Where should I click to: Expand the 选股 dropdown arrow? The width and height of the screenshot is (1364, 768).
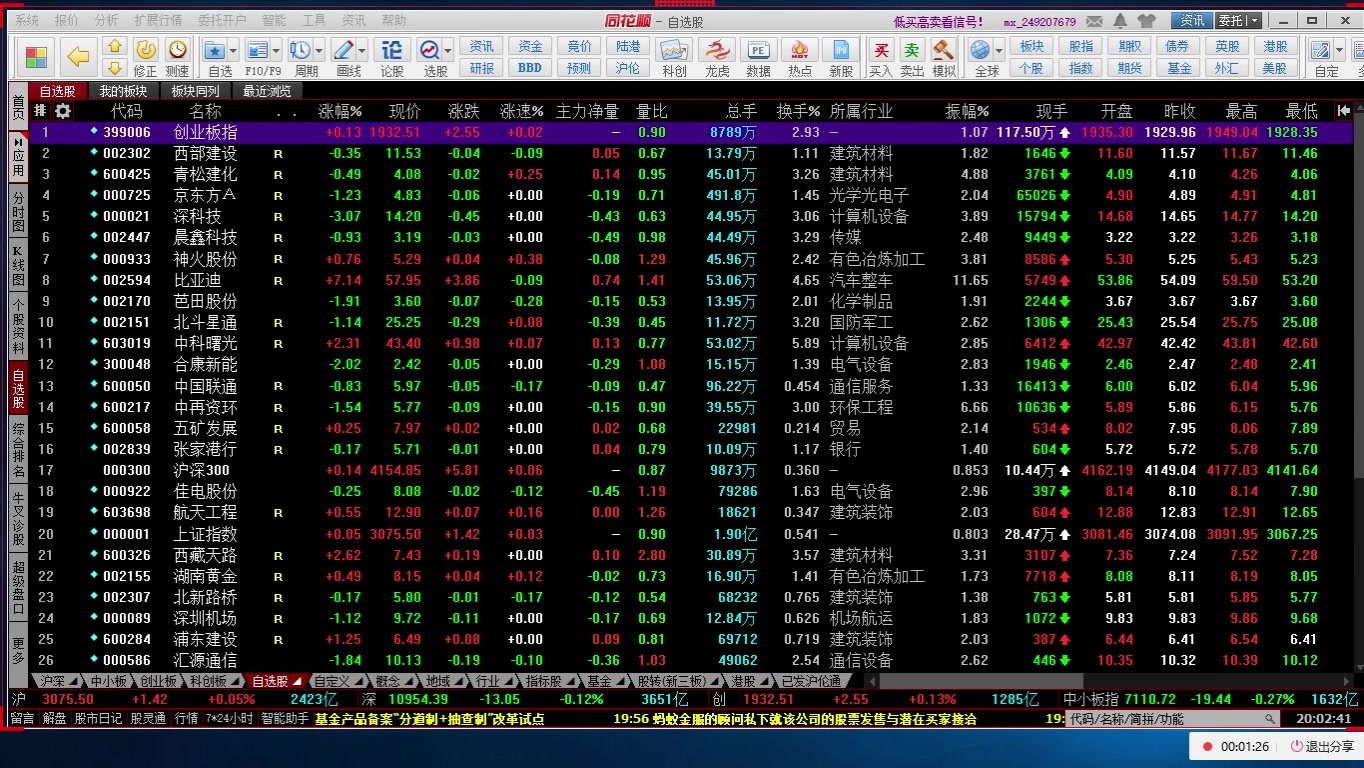[449, 50]
